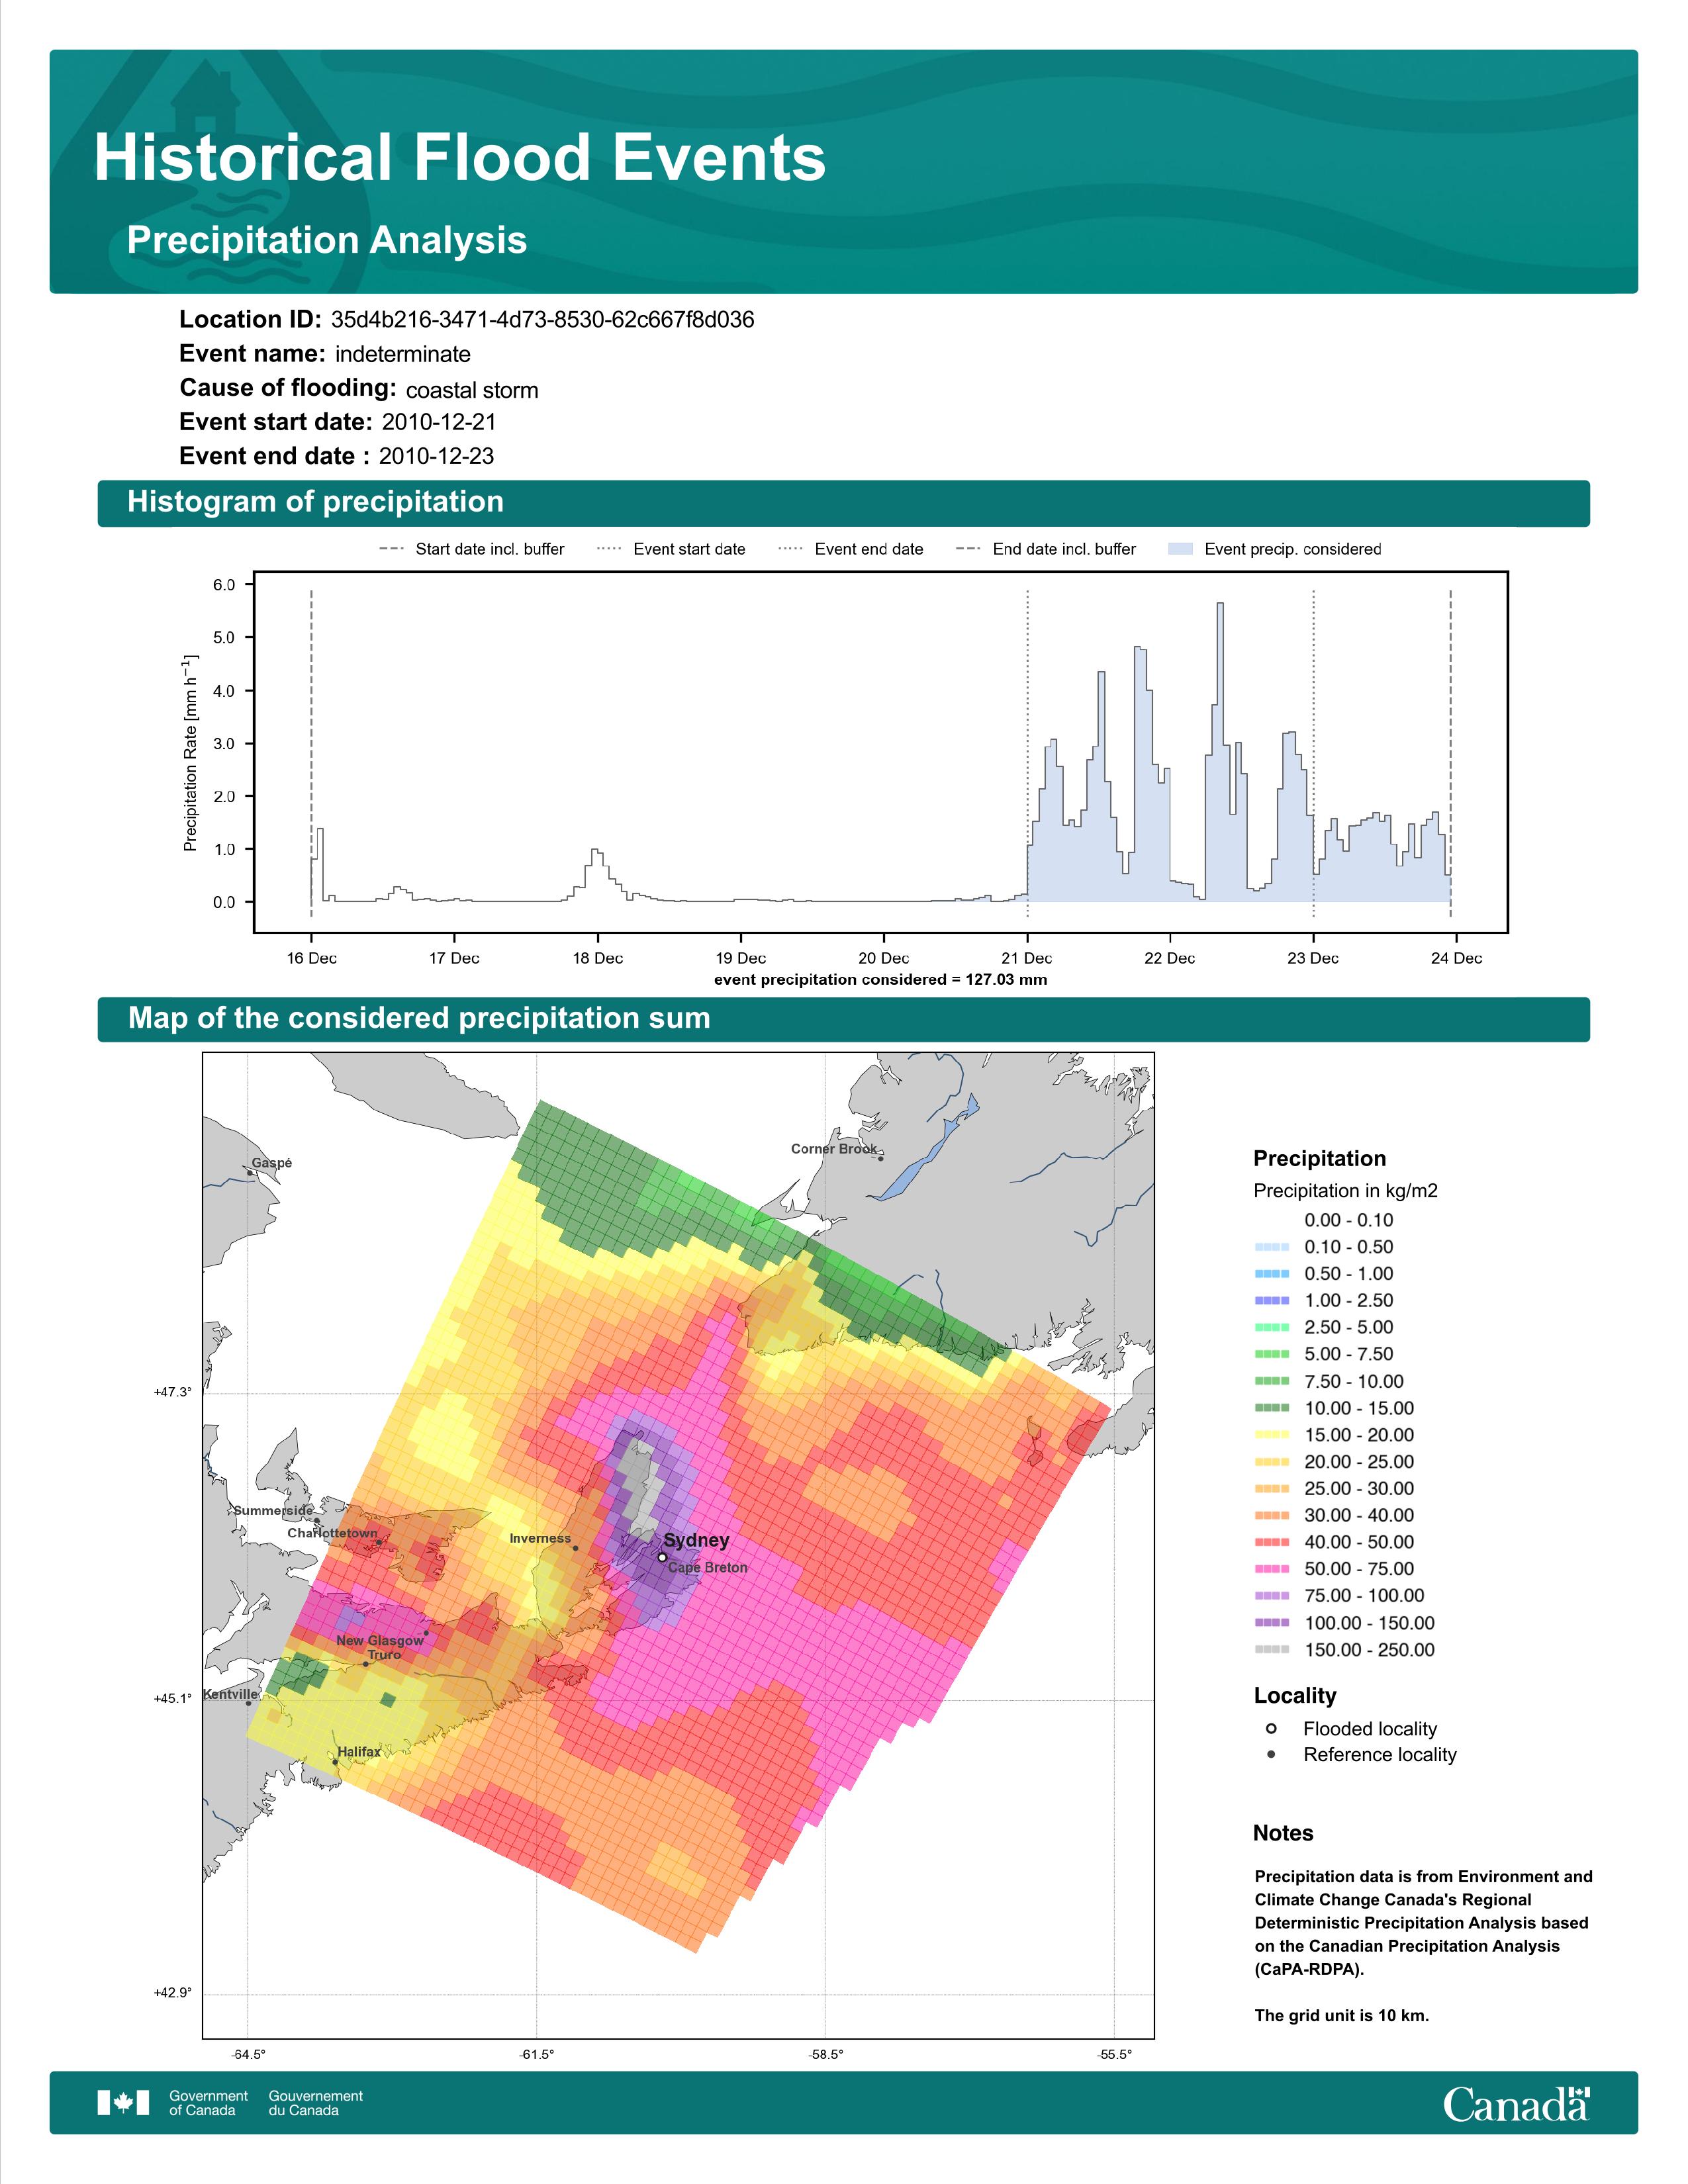
Task: Click the Event end date legend entry
Action: [850, 549]
